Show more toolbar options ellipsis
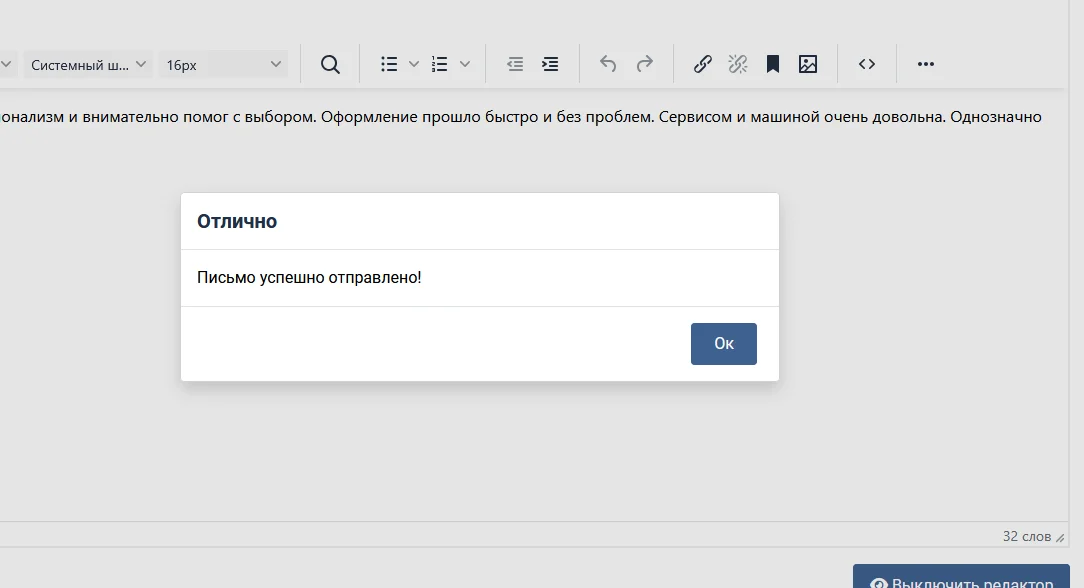The image size is (1084, 588). tap(926, 64)
